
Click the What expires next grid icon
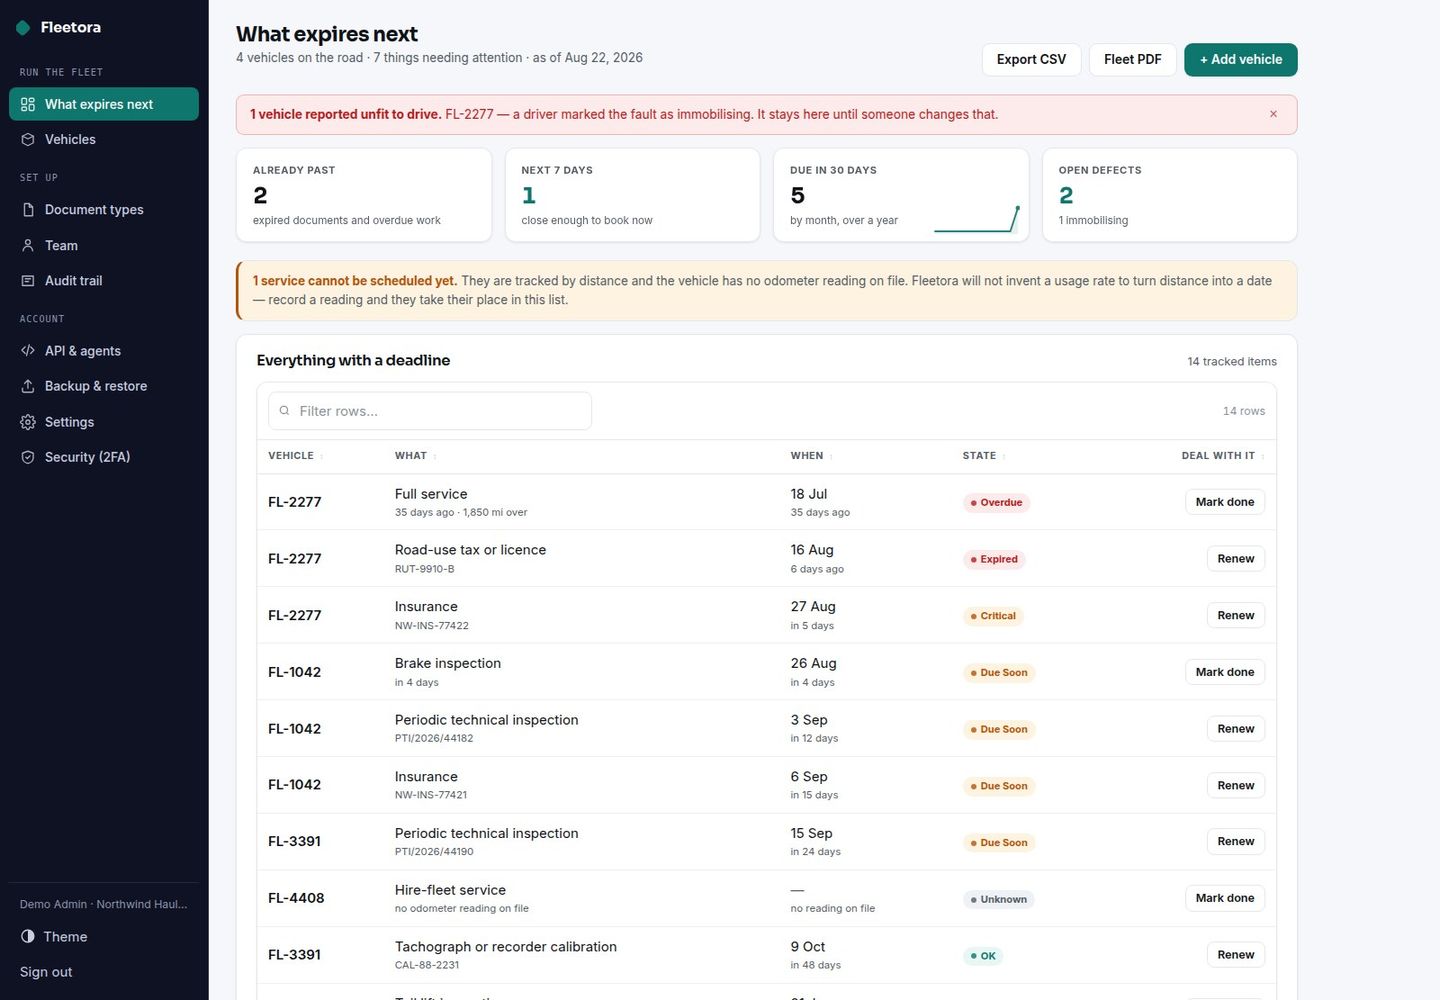tap(28, 104)
